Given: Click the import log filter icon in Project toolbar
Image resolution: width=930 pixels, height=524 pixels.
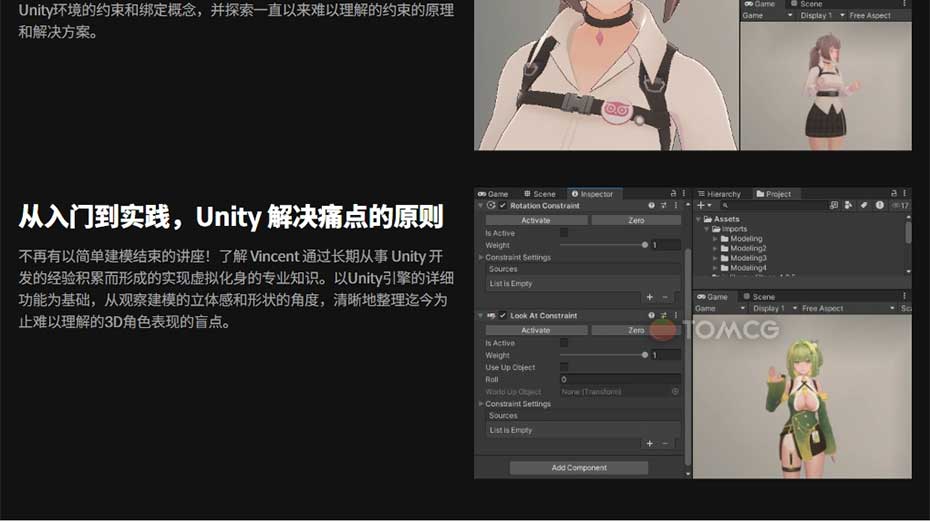Looking at the screenshot, I should 880,205.
